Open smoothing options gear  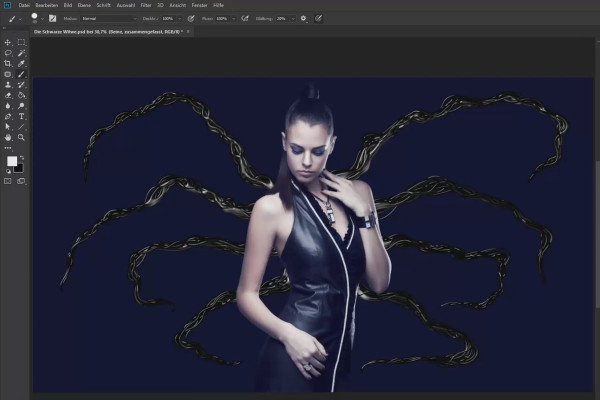tap(303, 18)
